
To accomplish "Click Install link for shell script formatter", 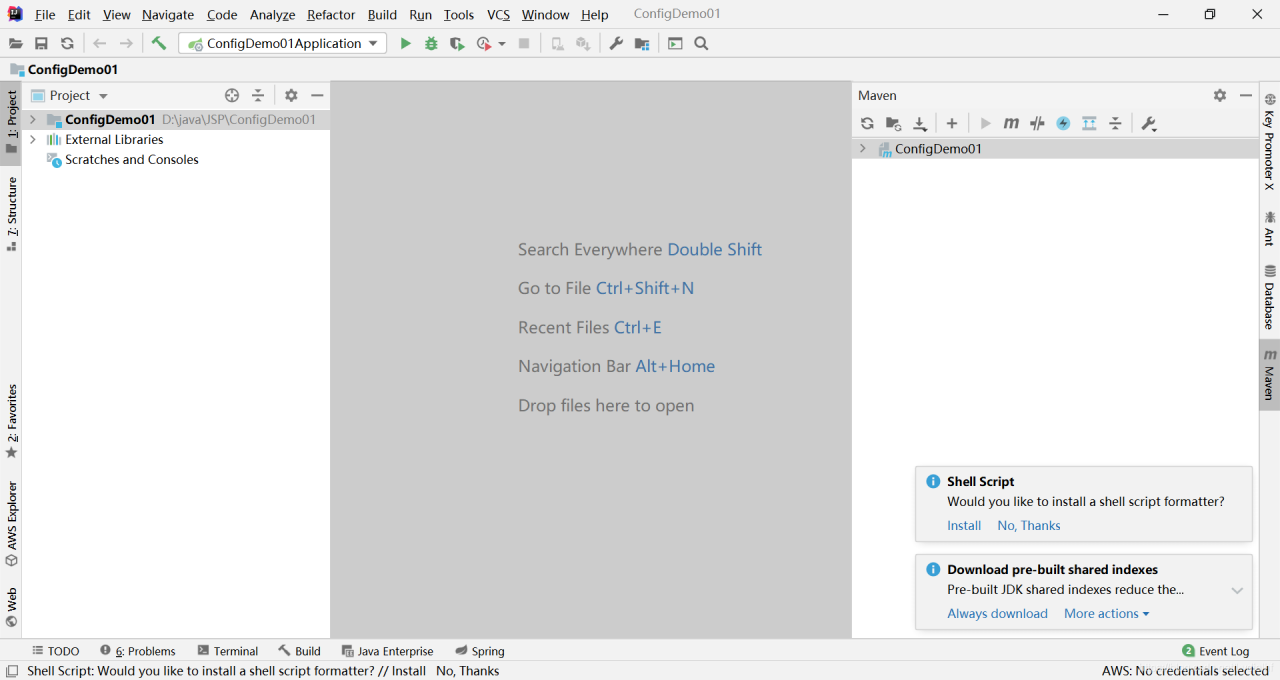I will [964, 526].
